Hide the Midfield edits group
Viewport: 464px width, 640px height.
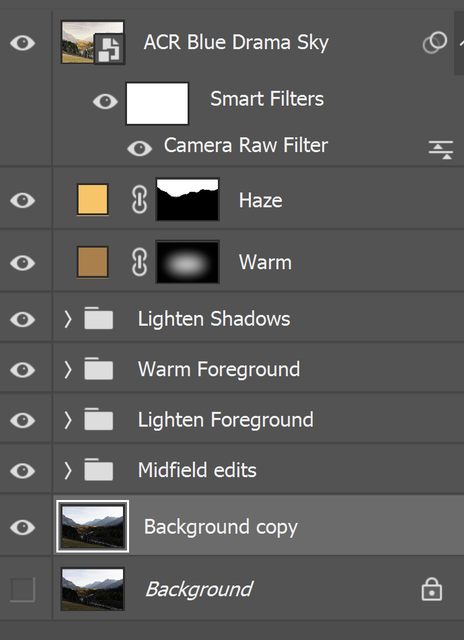click(x=22, y=471)
